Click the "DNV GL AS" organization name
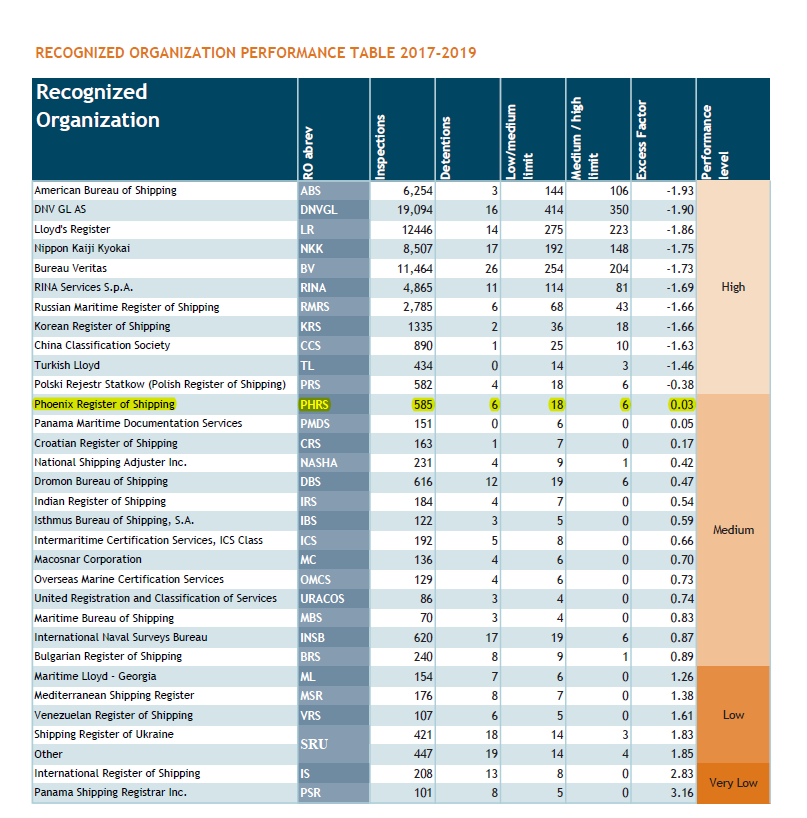Viewport: 807px width, 818px height. [x=60, y=210]
